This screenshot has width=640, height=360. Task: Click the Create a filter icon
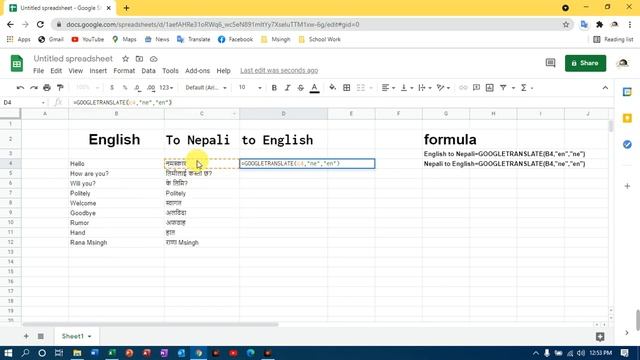(x=503, y=88)
